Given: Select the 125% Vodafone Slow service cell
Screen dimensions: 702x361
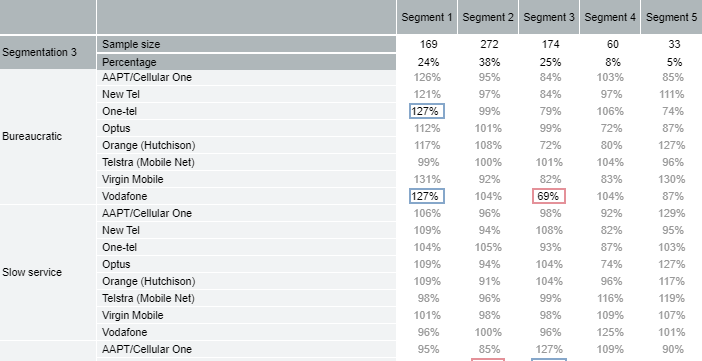Looking at the screenshot, I should click(610, 332).
